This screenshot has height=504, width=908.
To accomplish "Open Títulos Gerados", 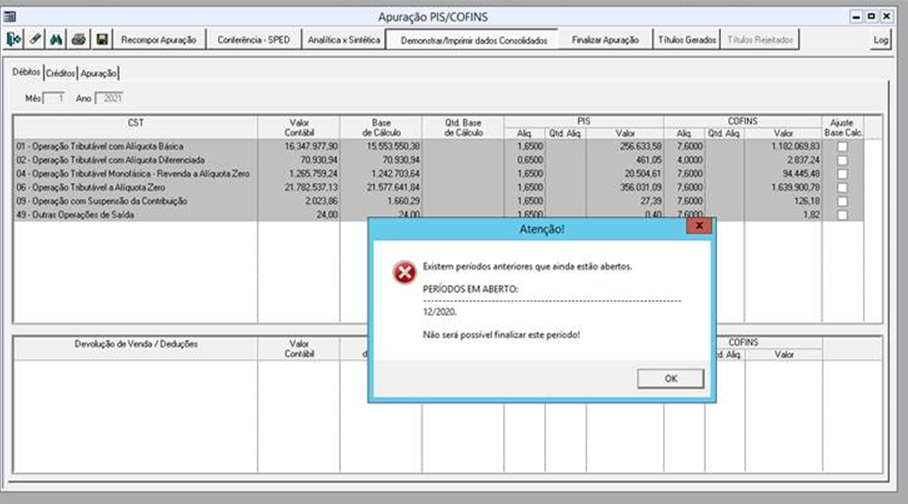I will [x=687, y=39].
